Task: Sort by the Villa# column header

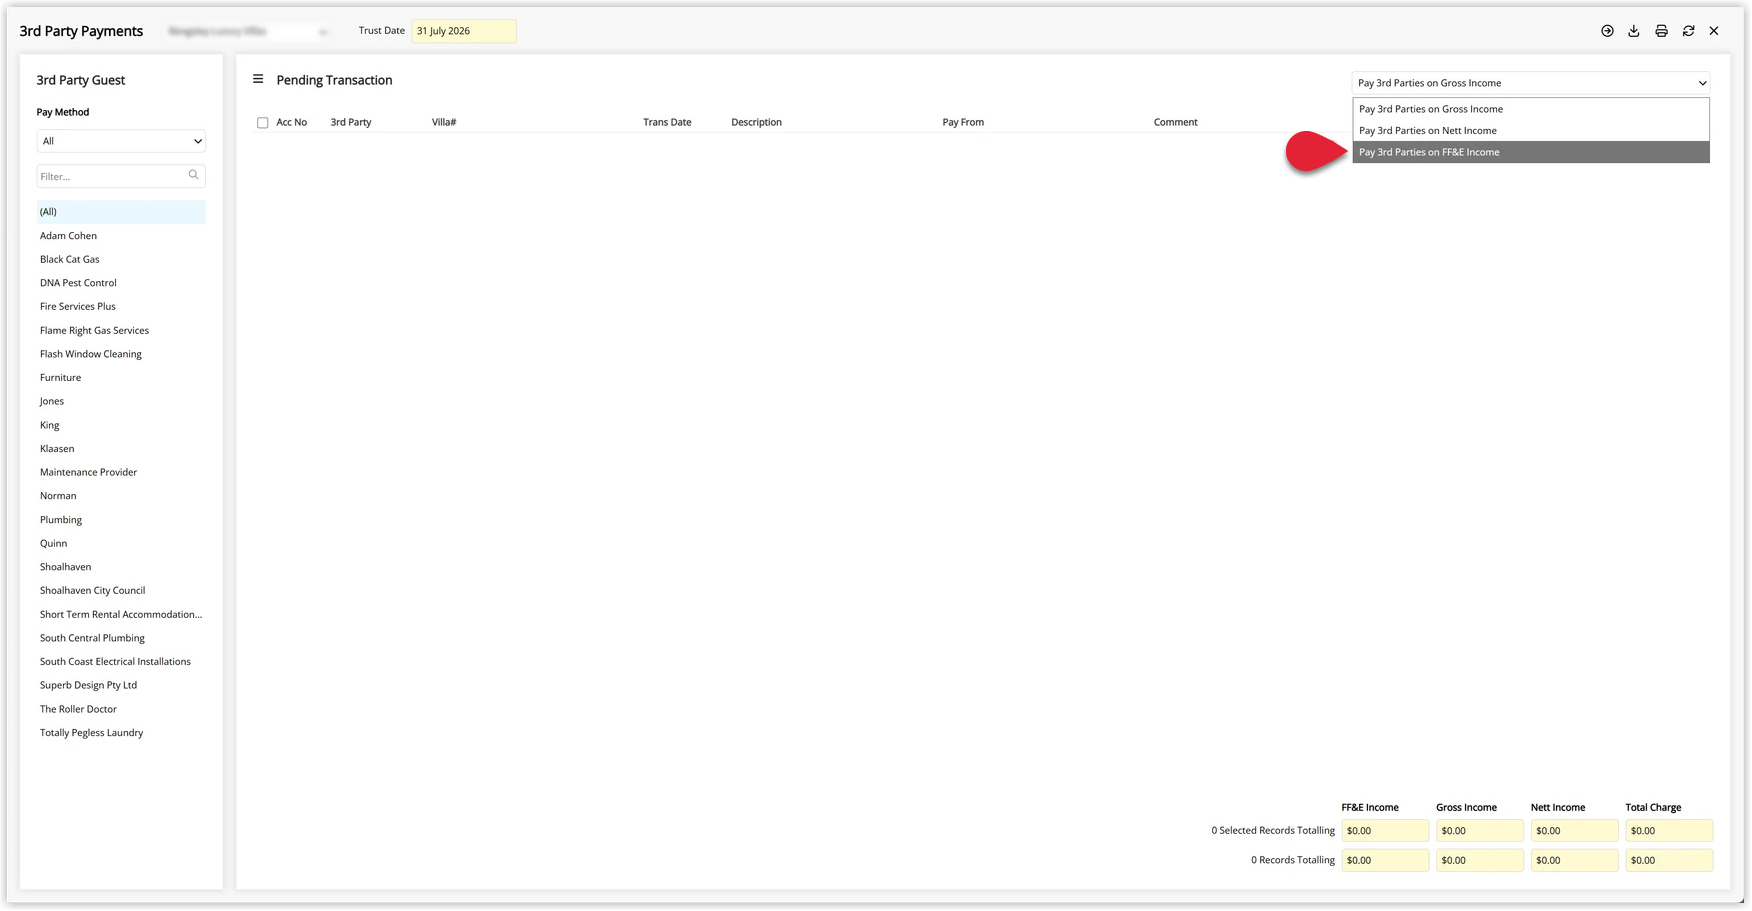Action: pos(444,122)
